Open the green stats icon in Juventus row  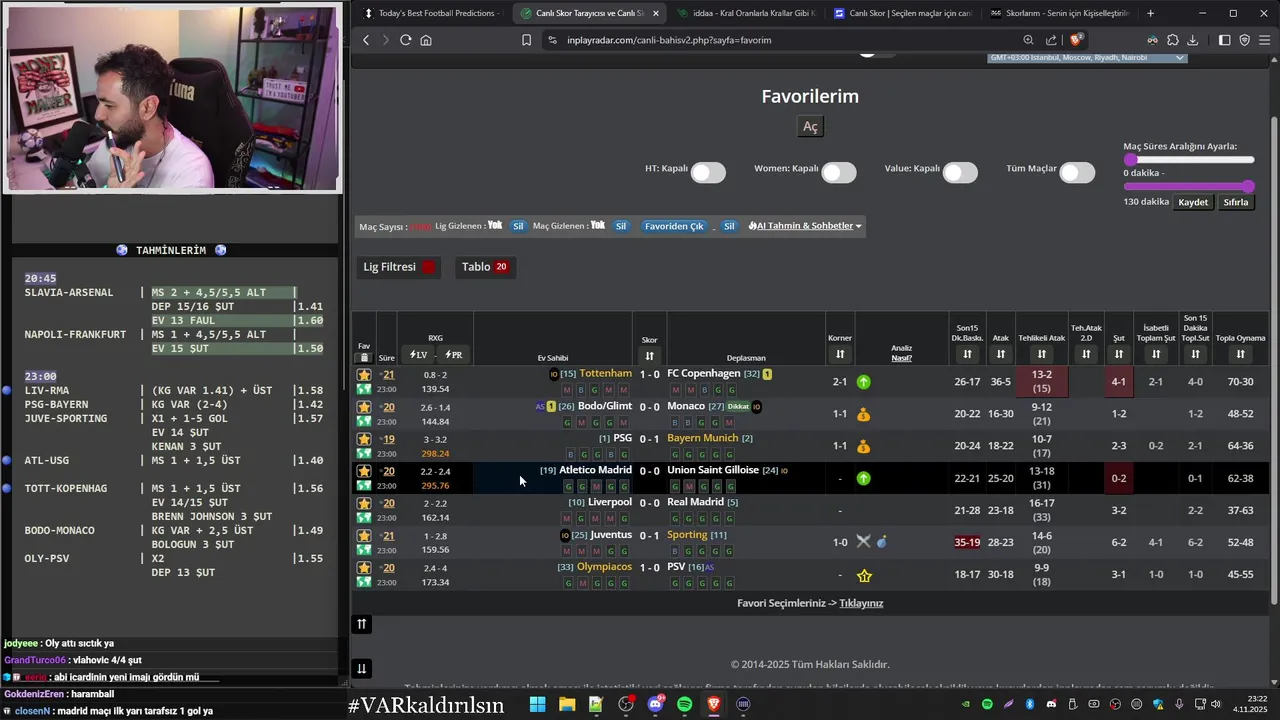coord(364,550)
